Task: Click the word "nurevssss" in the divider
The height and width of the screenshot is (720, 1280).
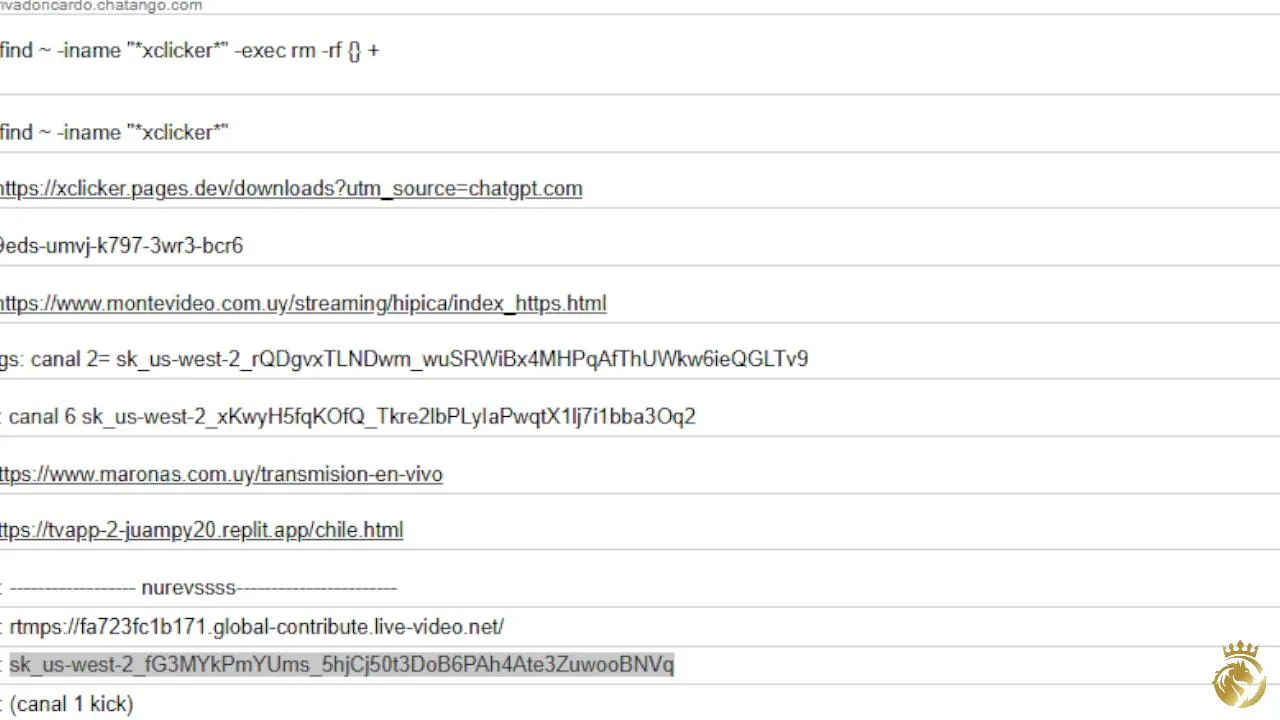Action: 189,588
